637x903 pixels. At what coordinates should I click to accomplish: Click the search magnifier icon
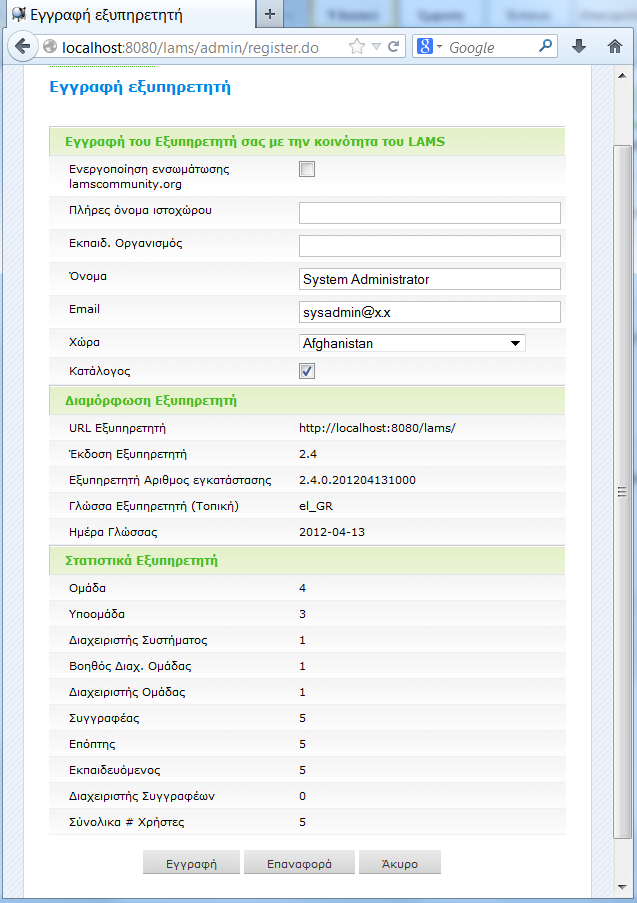click(x=545, y=46)
